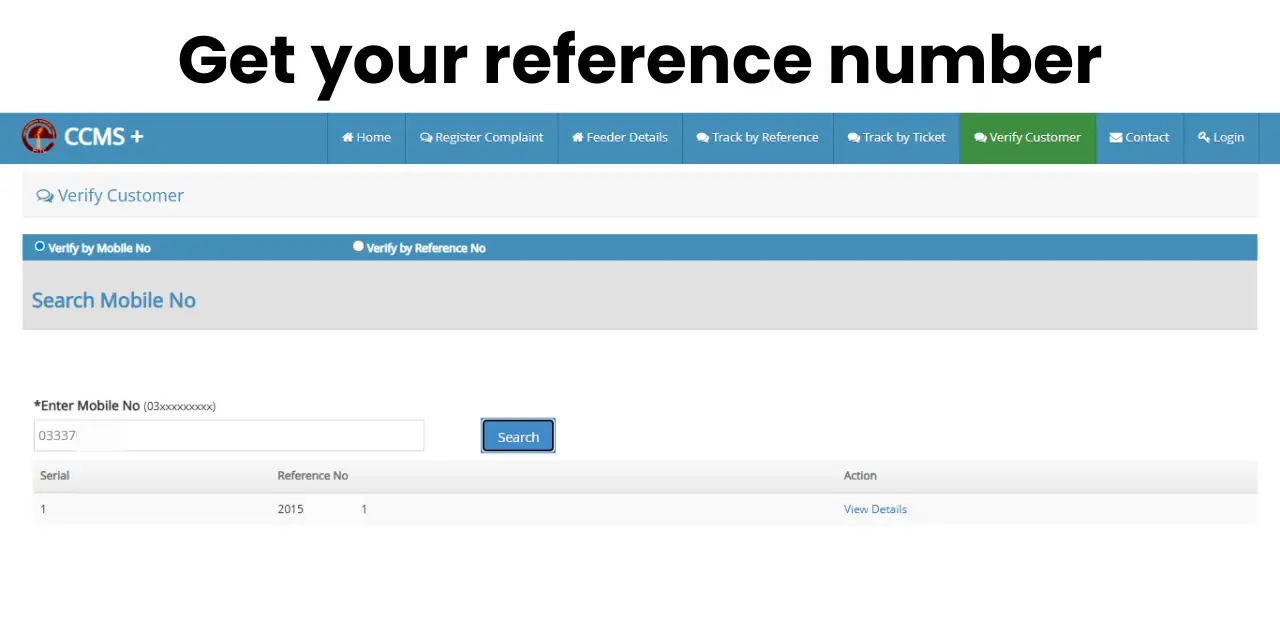Open the Contact page
1280x630 pixels.
[x=1140, y=137]
